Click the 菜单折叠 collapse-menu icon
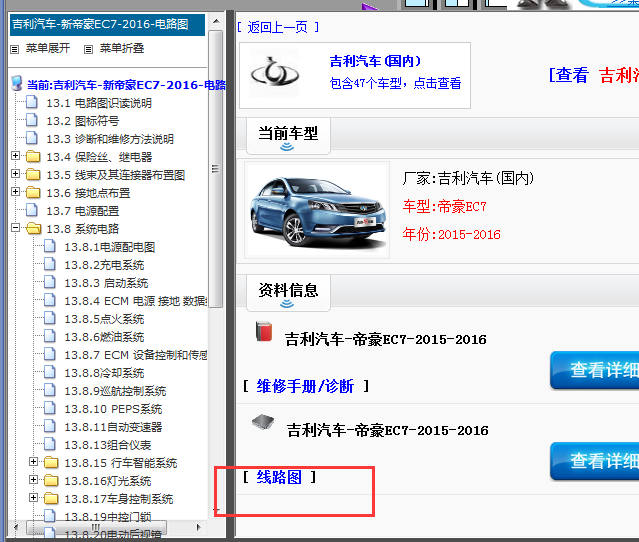Viewport: 639px width, 542px height. 88,49
